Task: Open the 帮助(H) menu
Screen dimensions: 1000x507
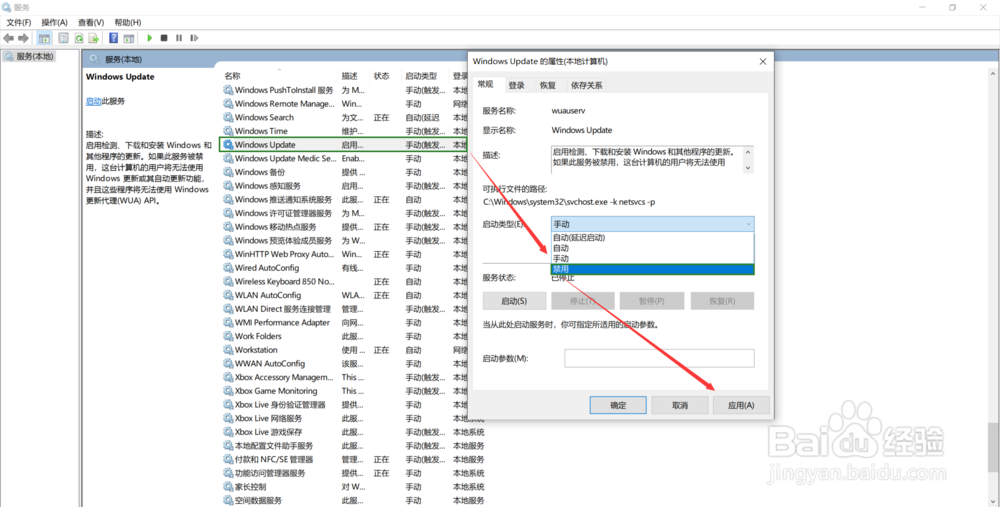Action: (x=128, y=22)
